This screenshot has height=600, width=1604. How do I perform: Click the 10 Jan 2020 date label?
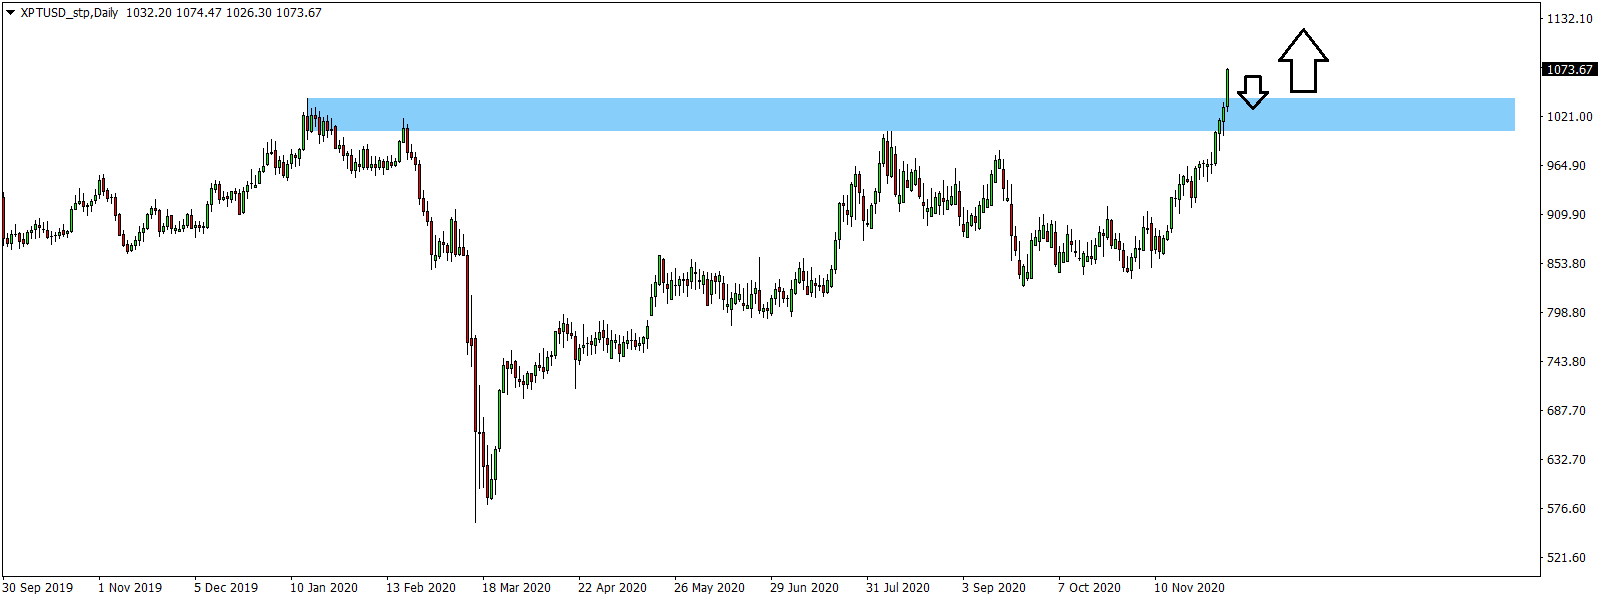coord(324,588)
